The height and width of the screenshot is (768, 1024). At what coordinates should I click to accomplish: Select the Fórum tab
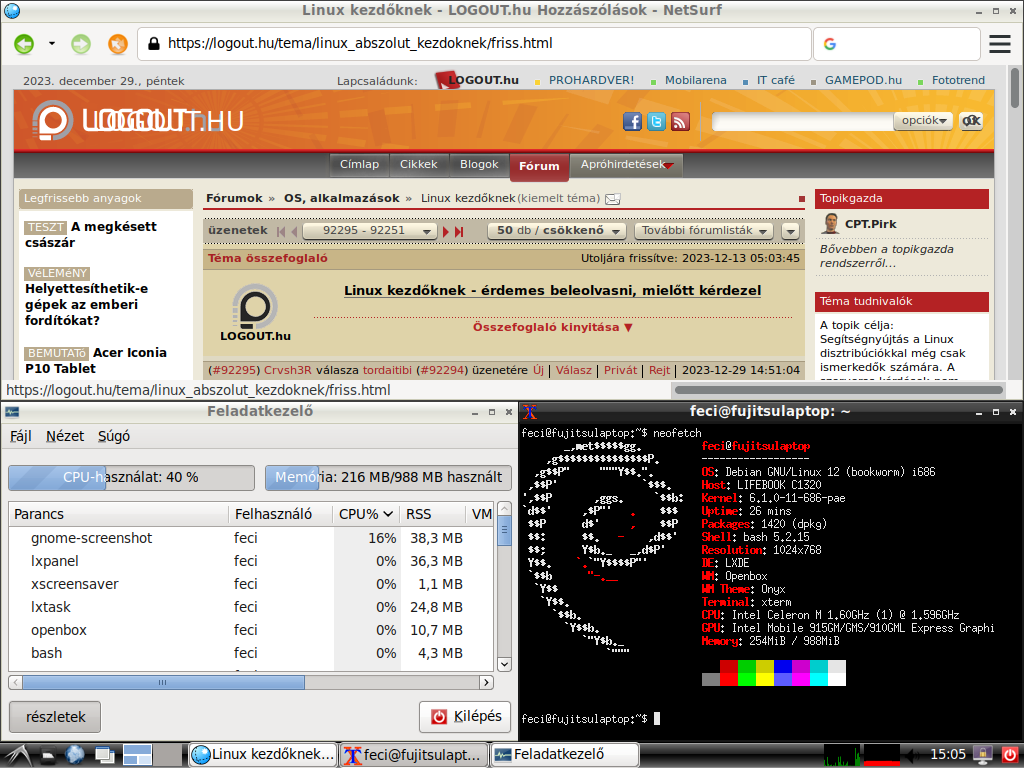[539, 166]
